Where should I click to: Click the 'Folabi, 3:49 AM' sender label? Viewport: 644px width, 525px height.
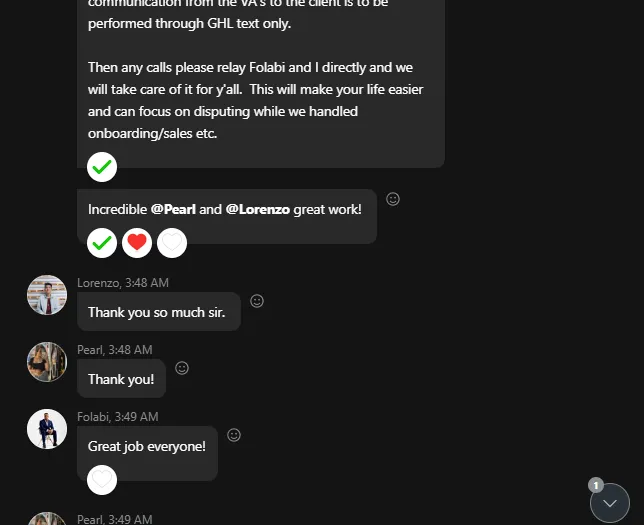click(x=118, y=417)
